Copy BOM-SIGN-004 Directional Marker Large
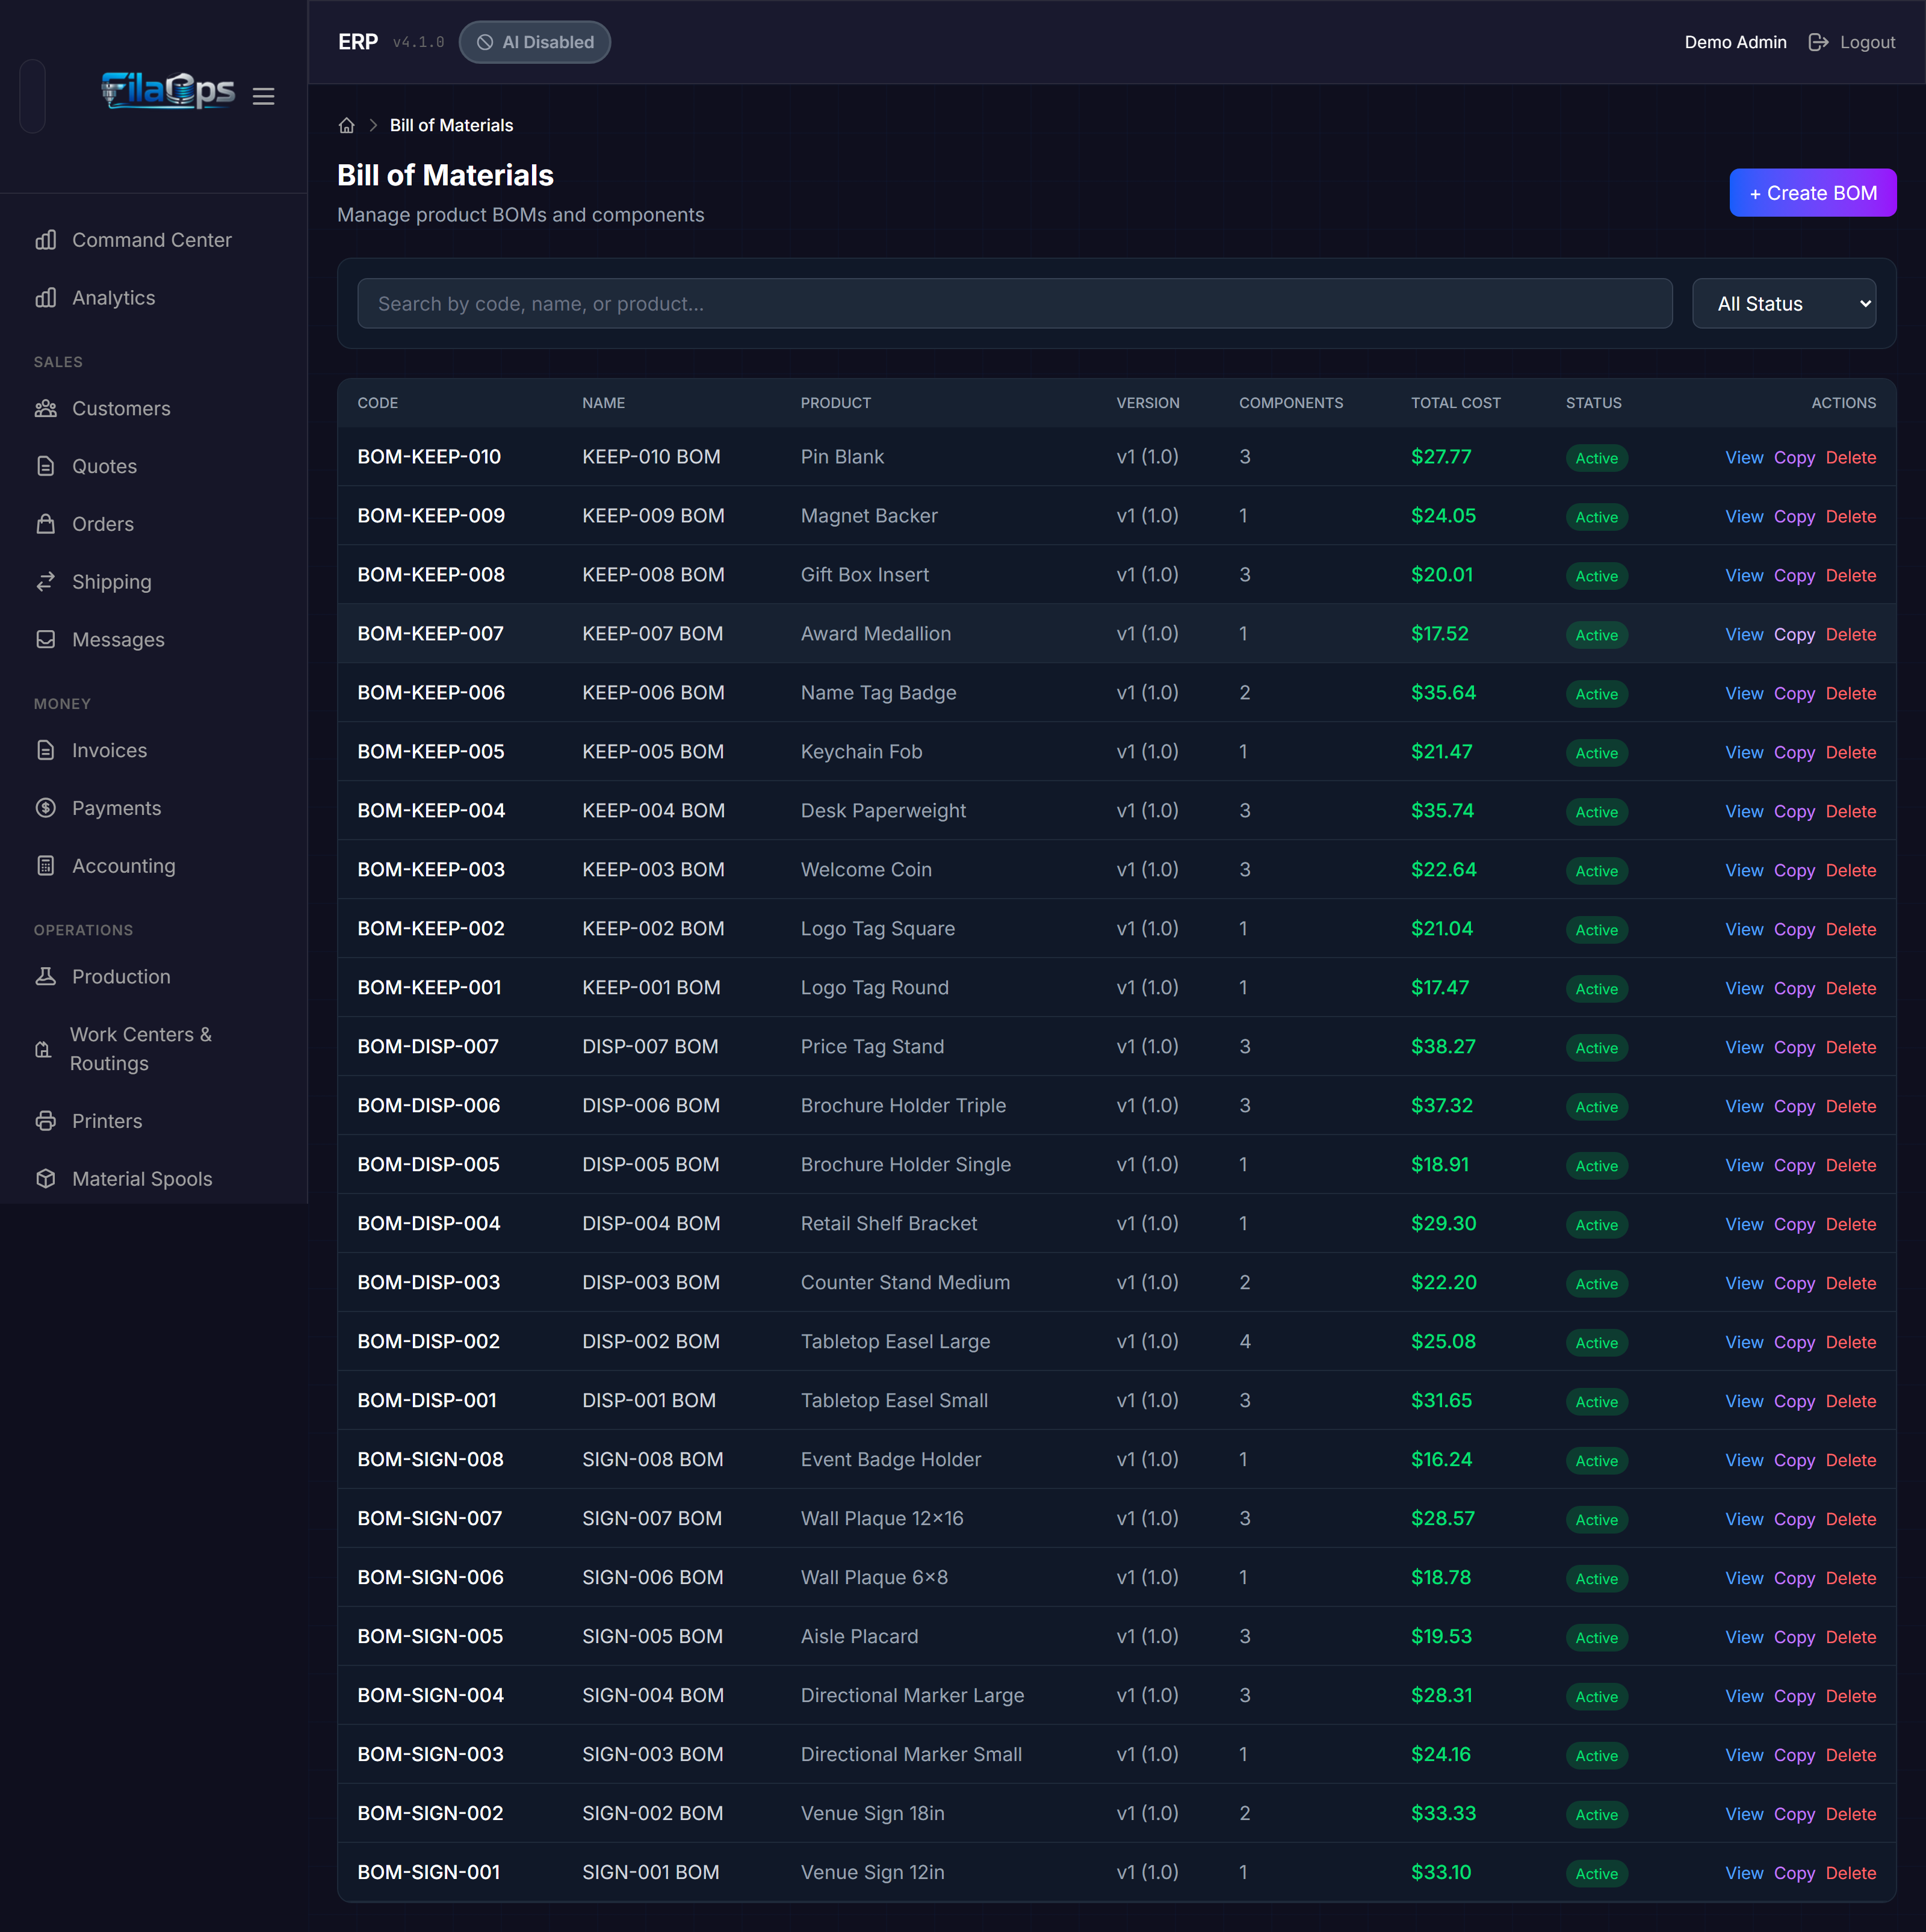 (1793, 1696)
